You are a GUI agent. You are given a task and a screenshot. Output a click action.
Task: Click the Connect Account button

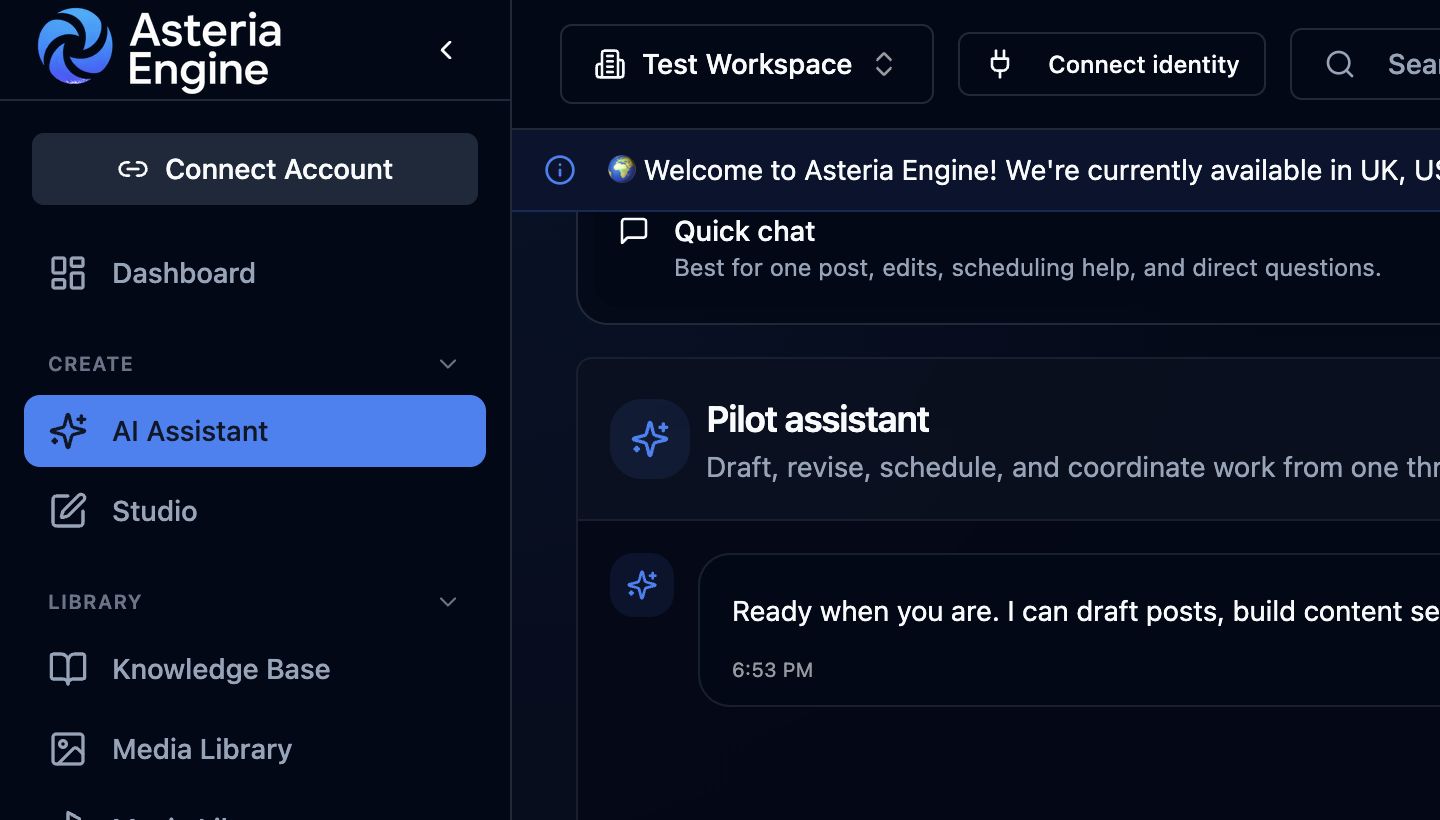(x=255, y=169)
